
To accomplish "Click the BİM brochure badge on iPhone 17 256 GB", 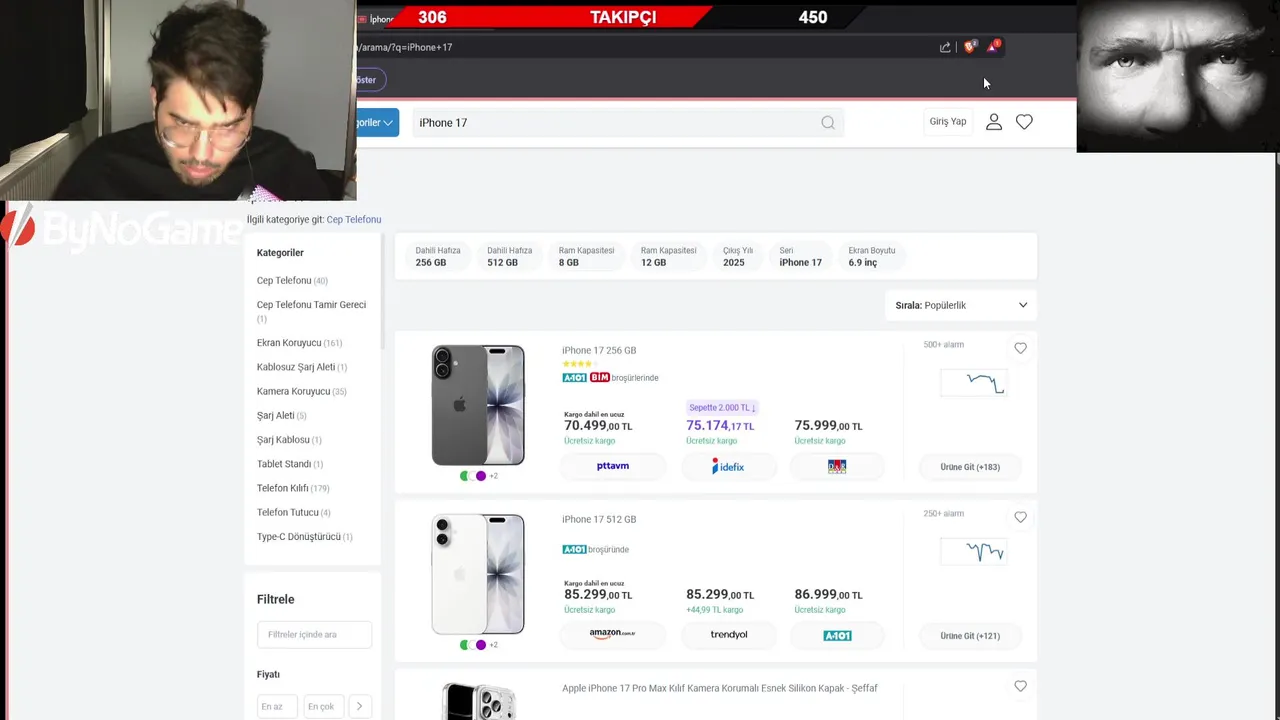I will [600, 378].
